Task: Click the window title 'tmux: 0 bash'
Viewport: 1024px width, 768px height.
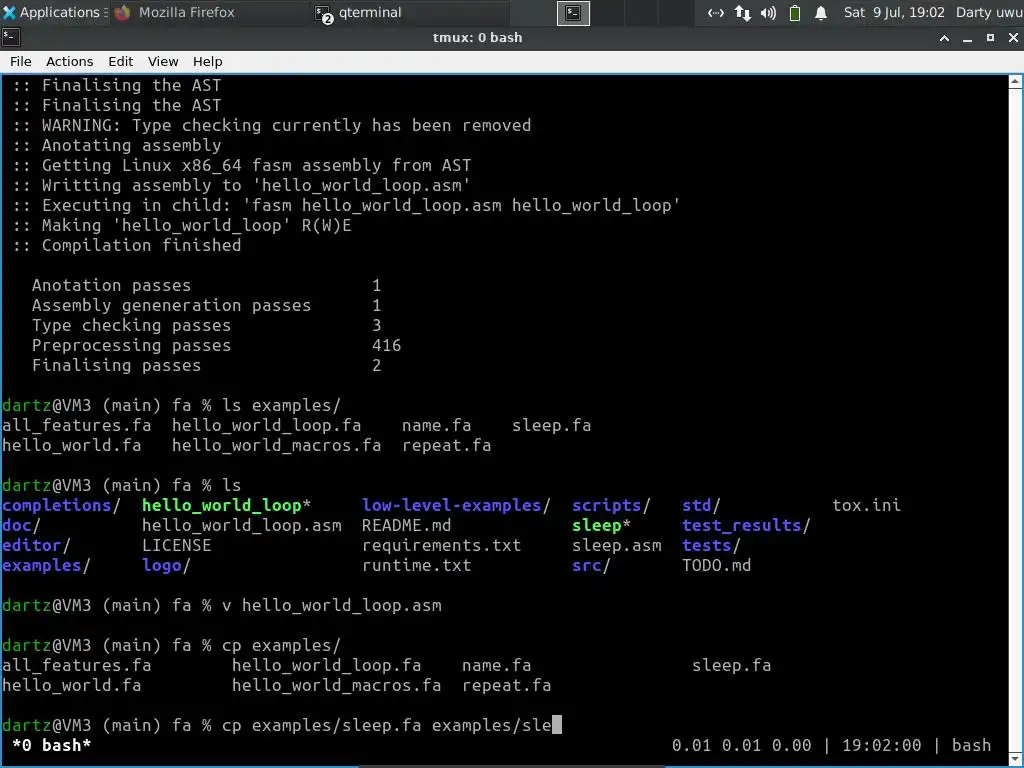Action: pos(477,37)
